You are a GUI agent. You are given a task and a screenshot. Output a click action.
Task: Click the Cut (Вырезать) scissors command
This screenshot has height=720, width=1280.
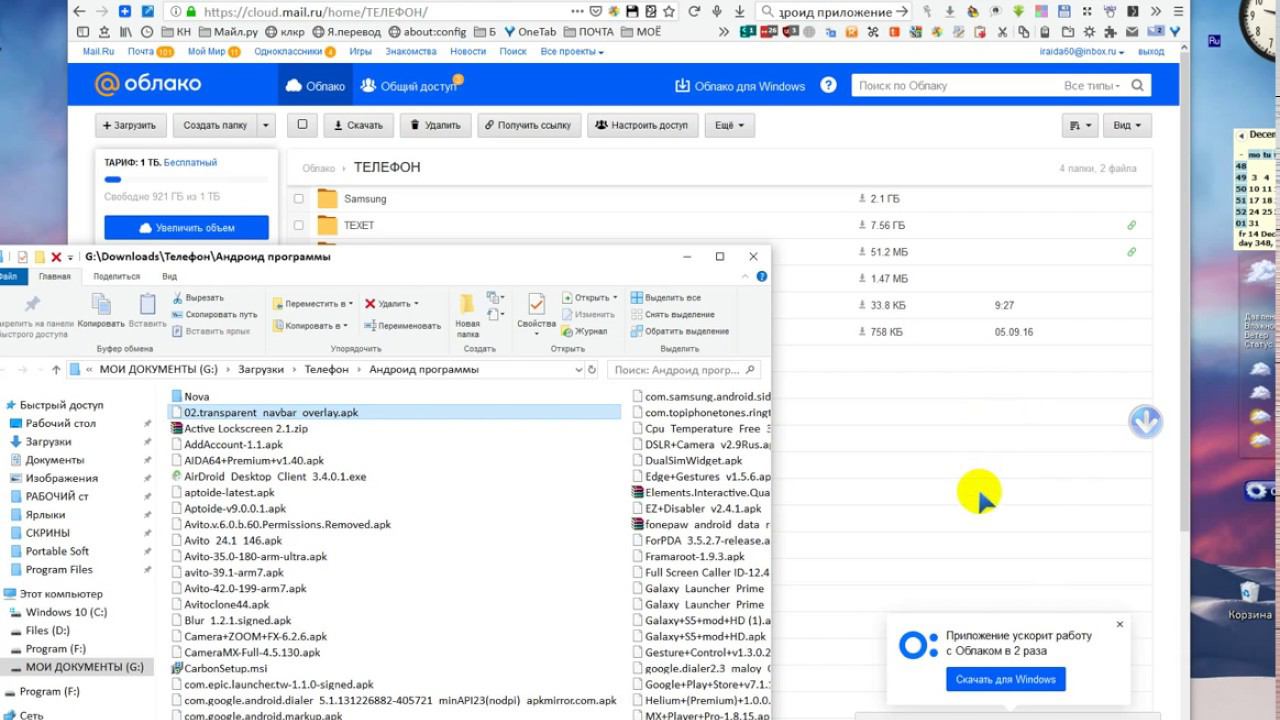click(198, 298)
